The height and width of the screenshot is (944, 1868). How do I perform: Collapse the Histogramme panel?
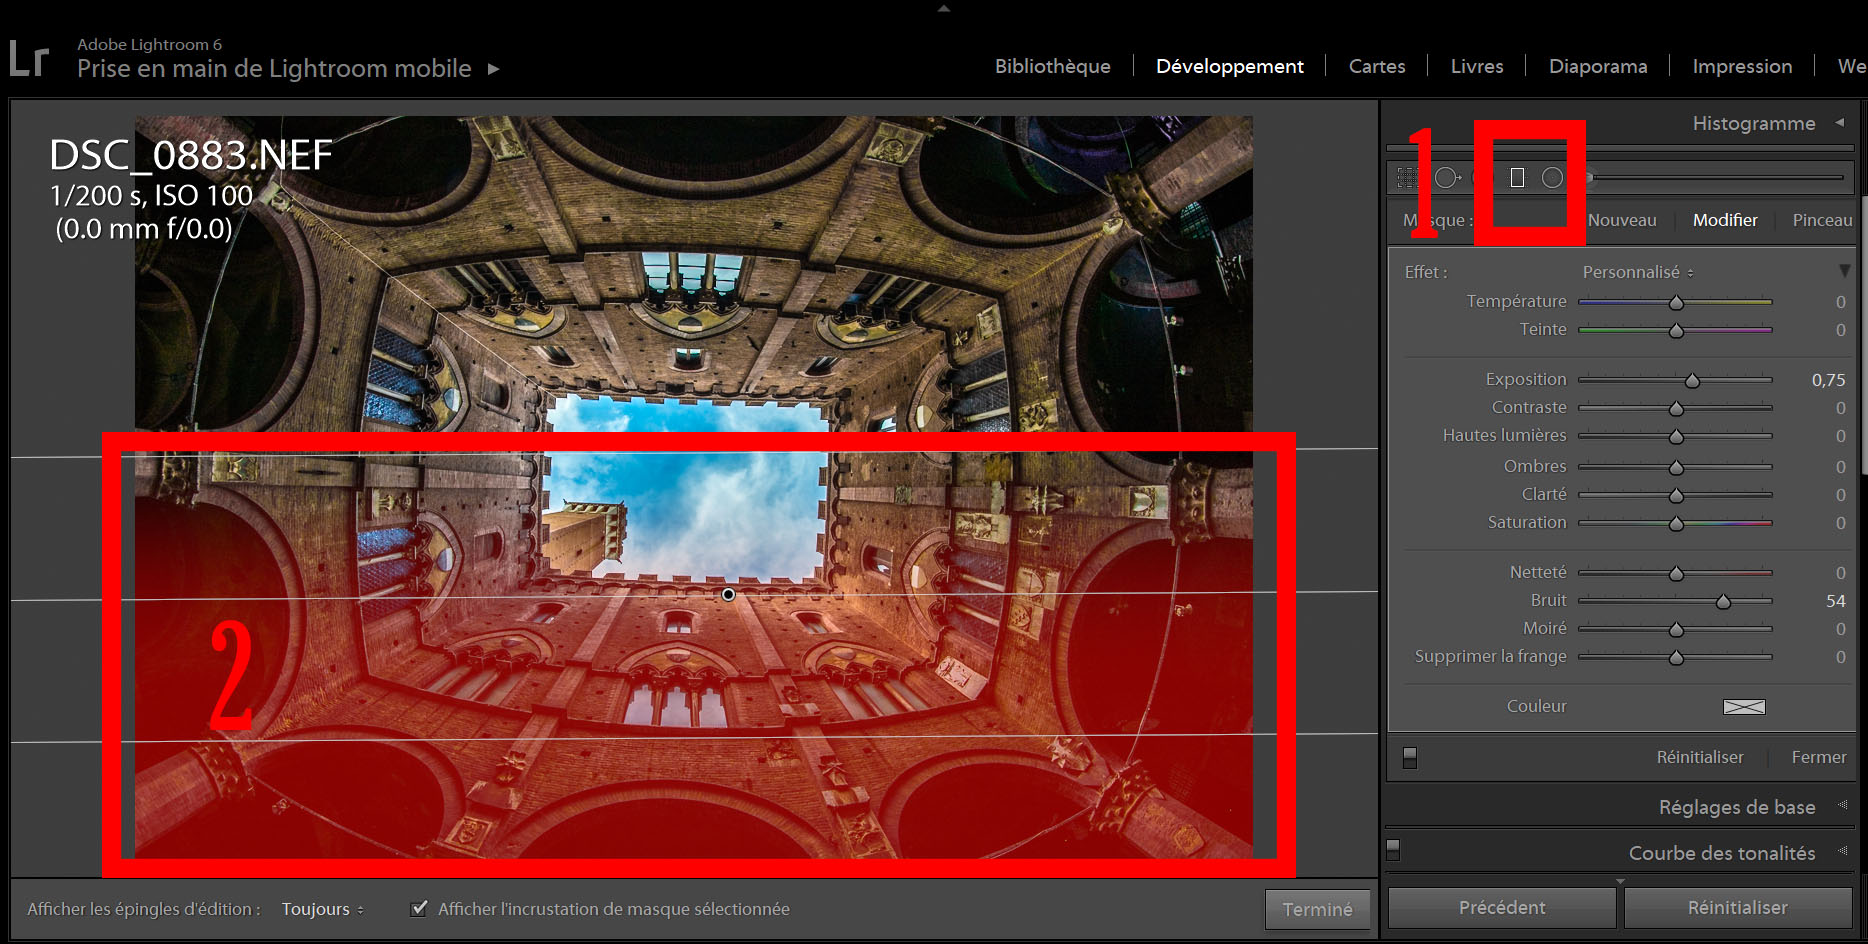tap(1840, 123)
